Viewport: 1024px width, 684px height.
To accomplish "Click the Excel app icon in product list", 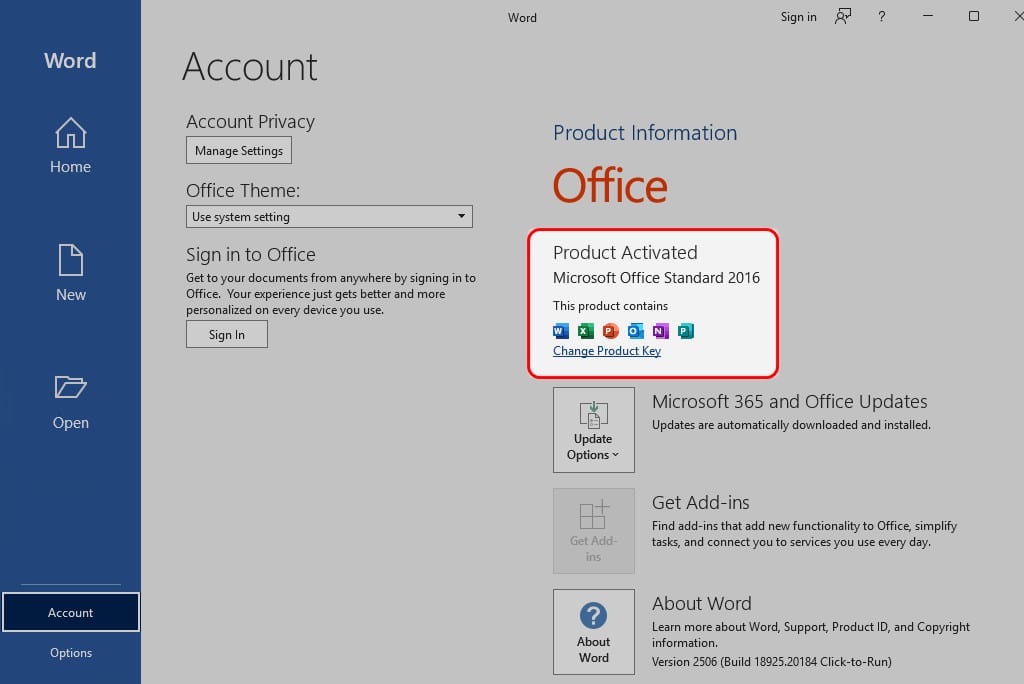I will click(585, 331).
